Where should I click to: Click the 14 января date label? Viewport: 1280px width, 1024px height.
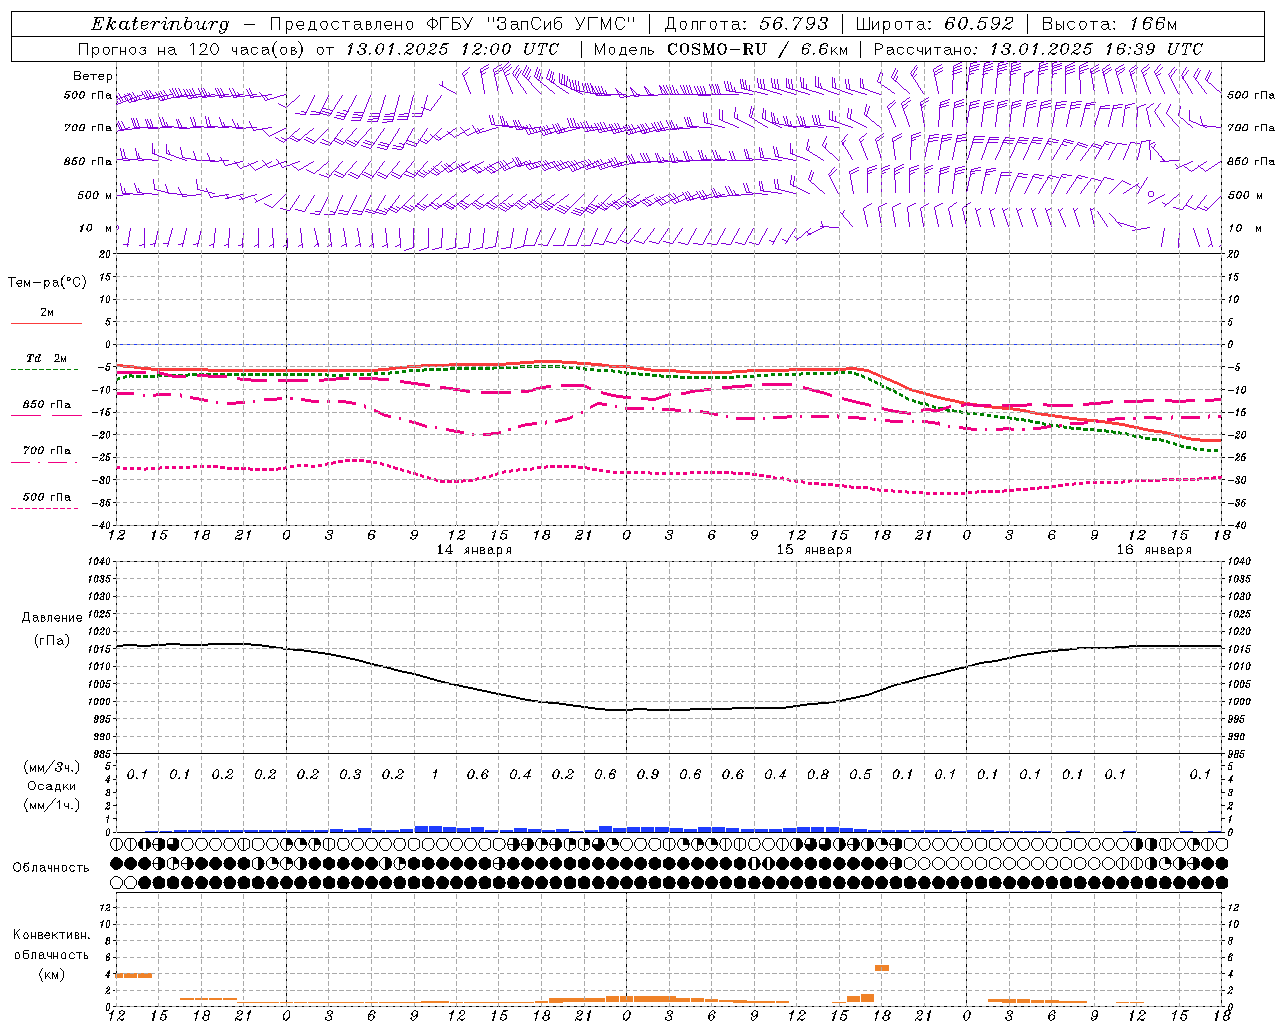pyautogui.click(x=474, y=550)
